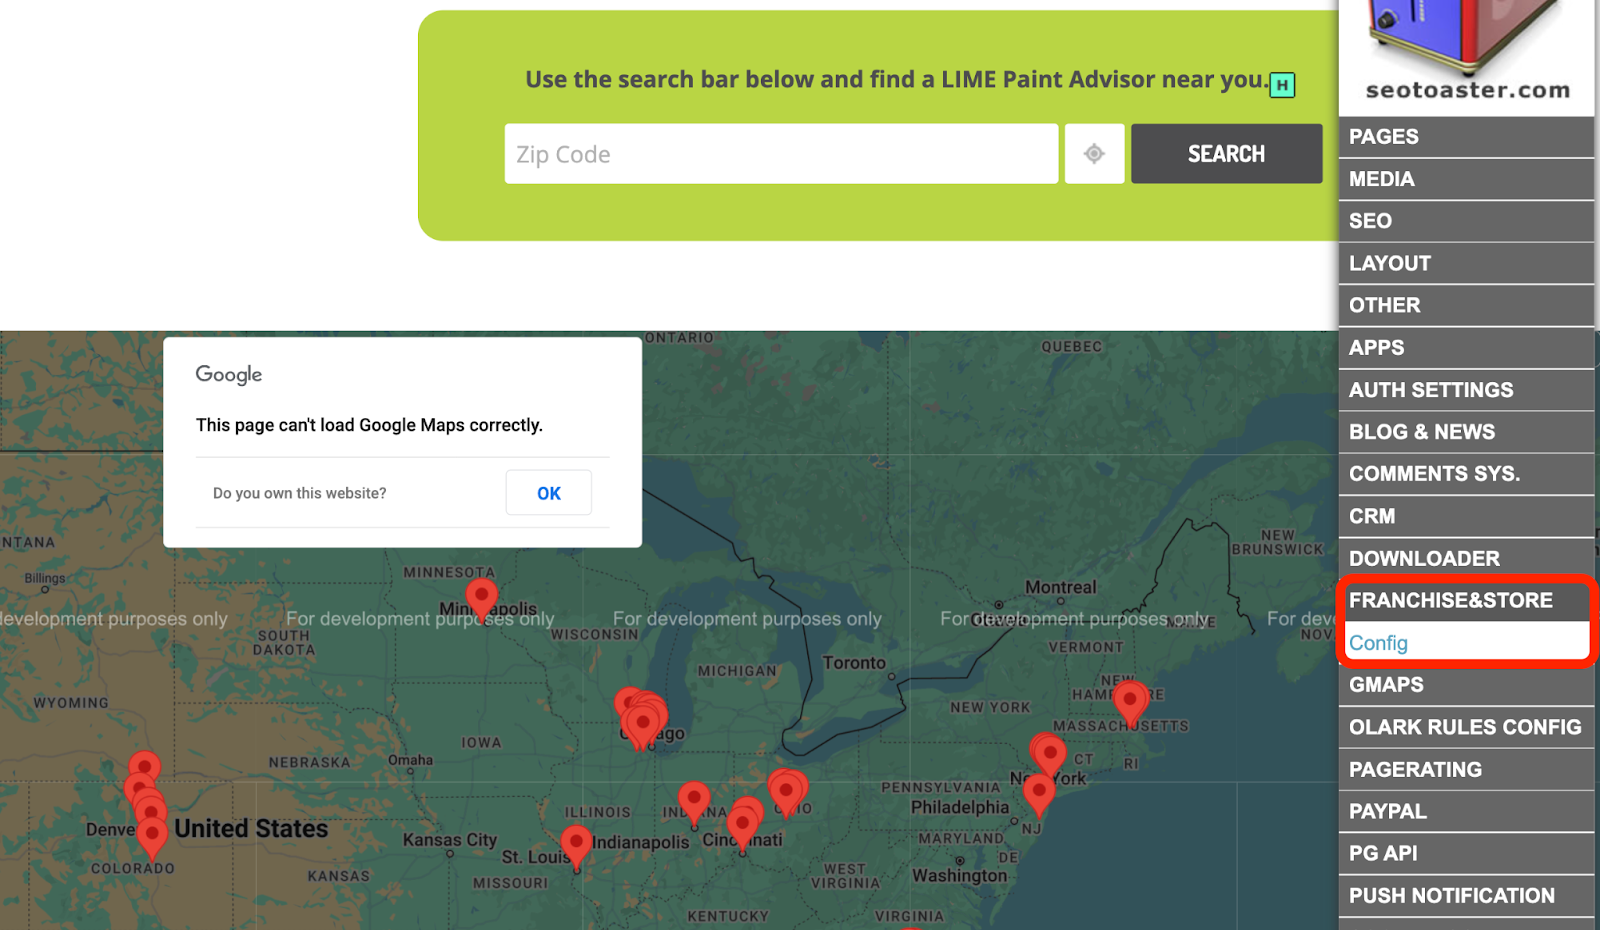Click the 'Do you own this website?' link
The height and width of the screenshot is (930, 1600).
click(300, 493)
